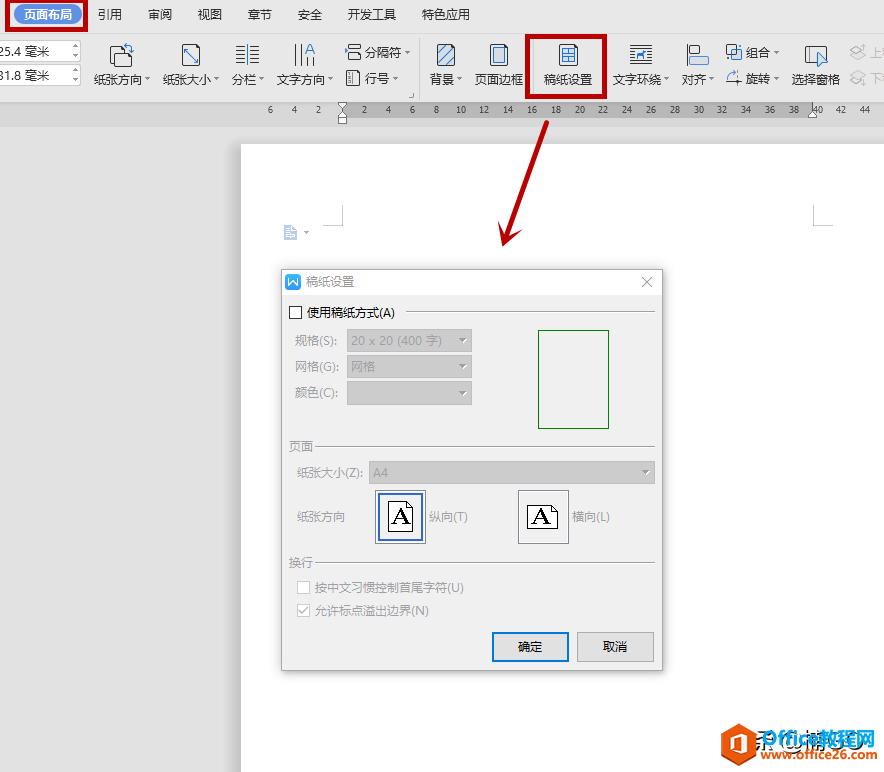Open the 纸张大小 paper size tool

[191, 65]
